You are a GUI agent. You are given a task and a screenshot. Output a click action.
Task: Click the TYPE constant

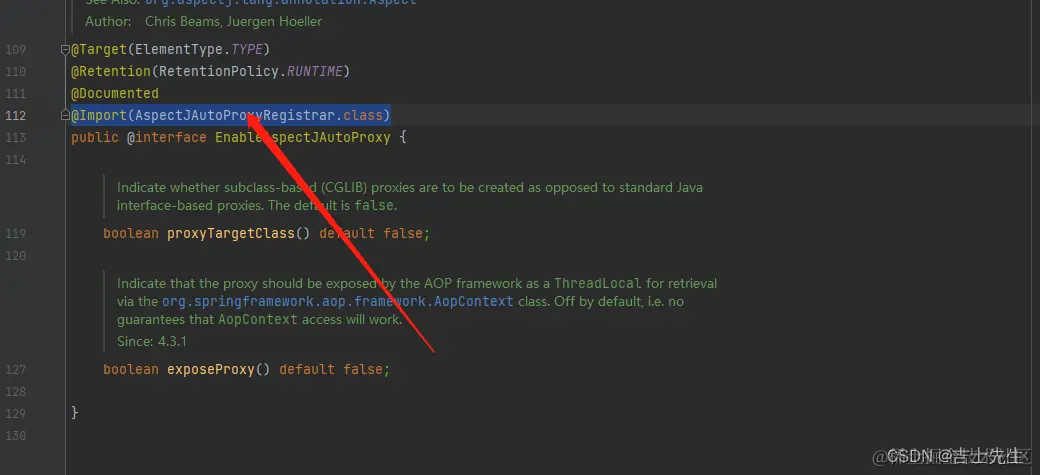pyautogui.click(x=247, y=50)
